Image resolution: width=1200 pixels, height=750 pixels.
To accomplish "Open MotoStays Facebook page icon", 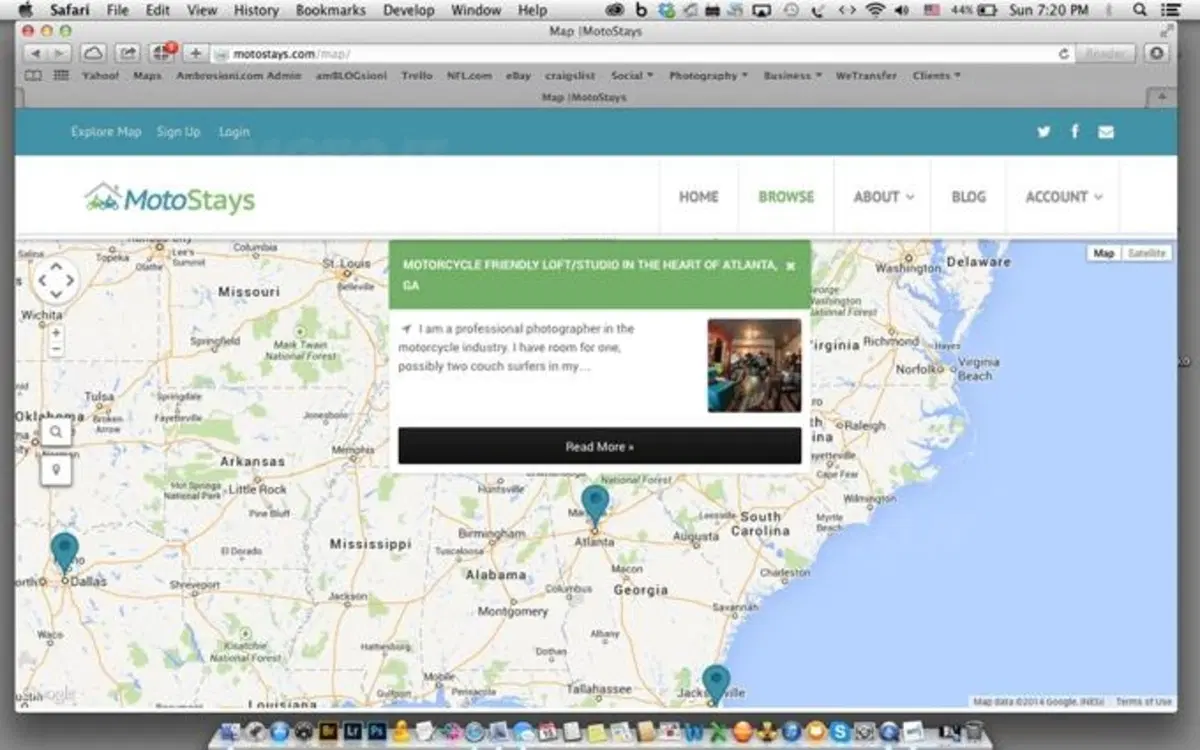I will point(1075,131).
